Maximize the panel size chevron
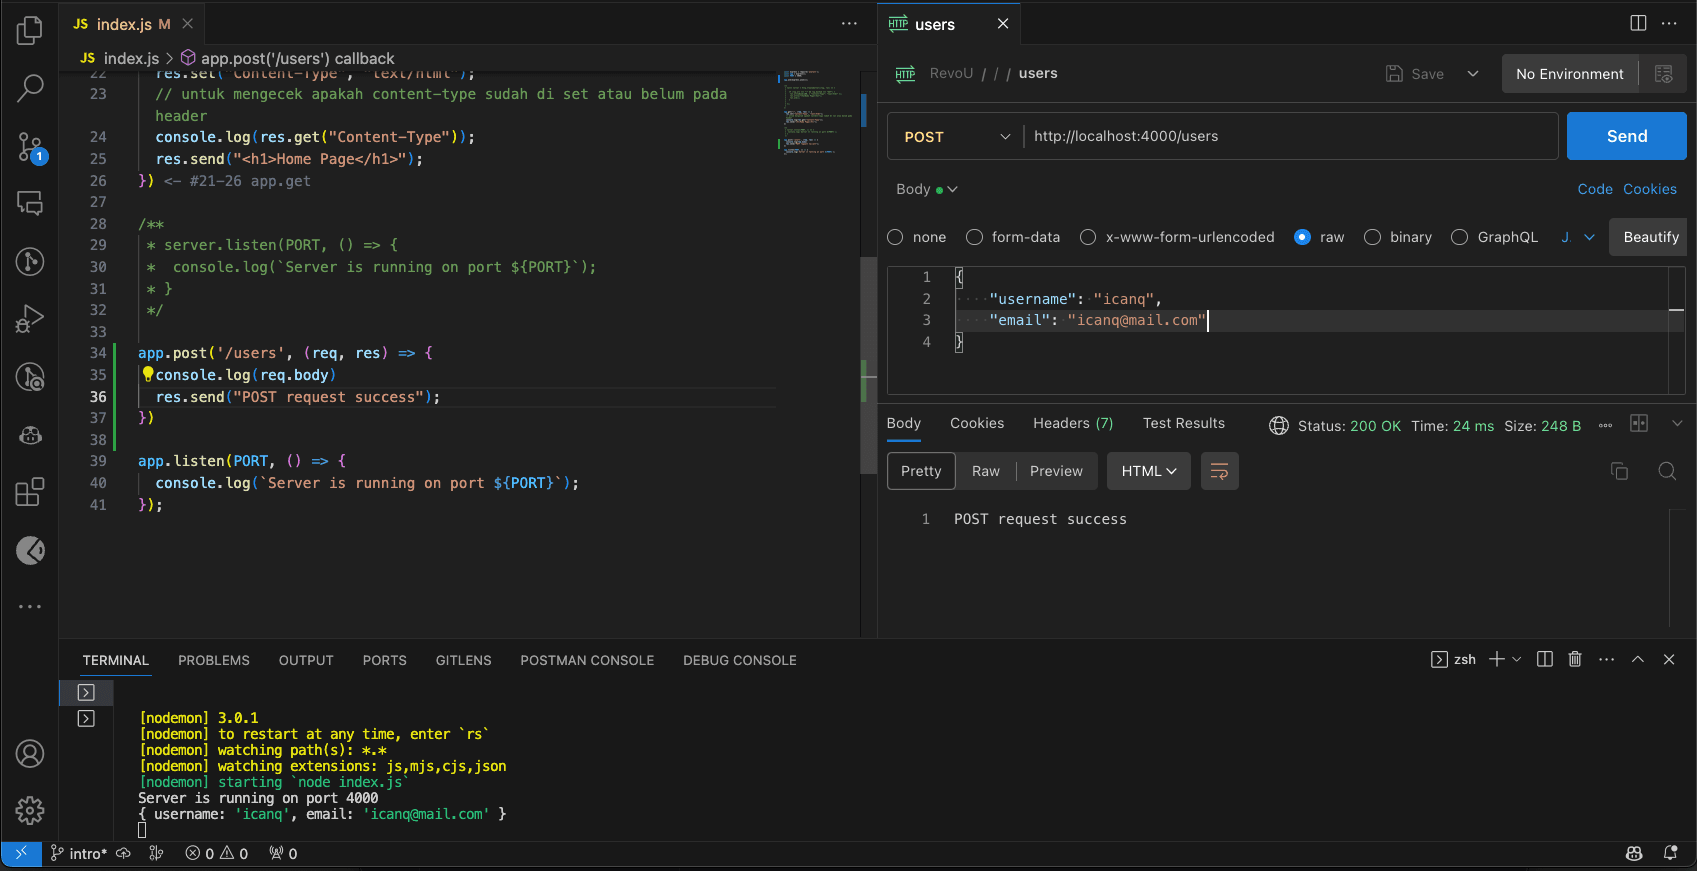The width and height of the screenshot is (1697, 871). pos(1638,659)
